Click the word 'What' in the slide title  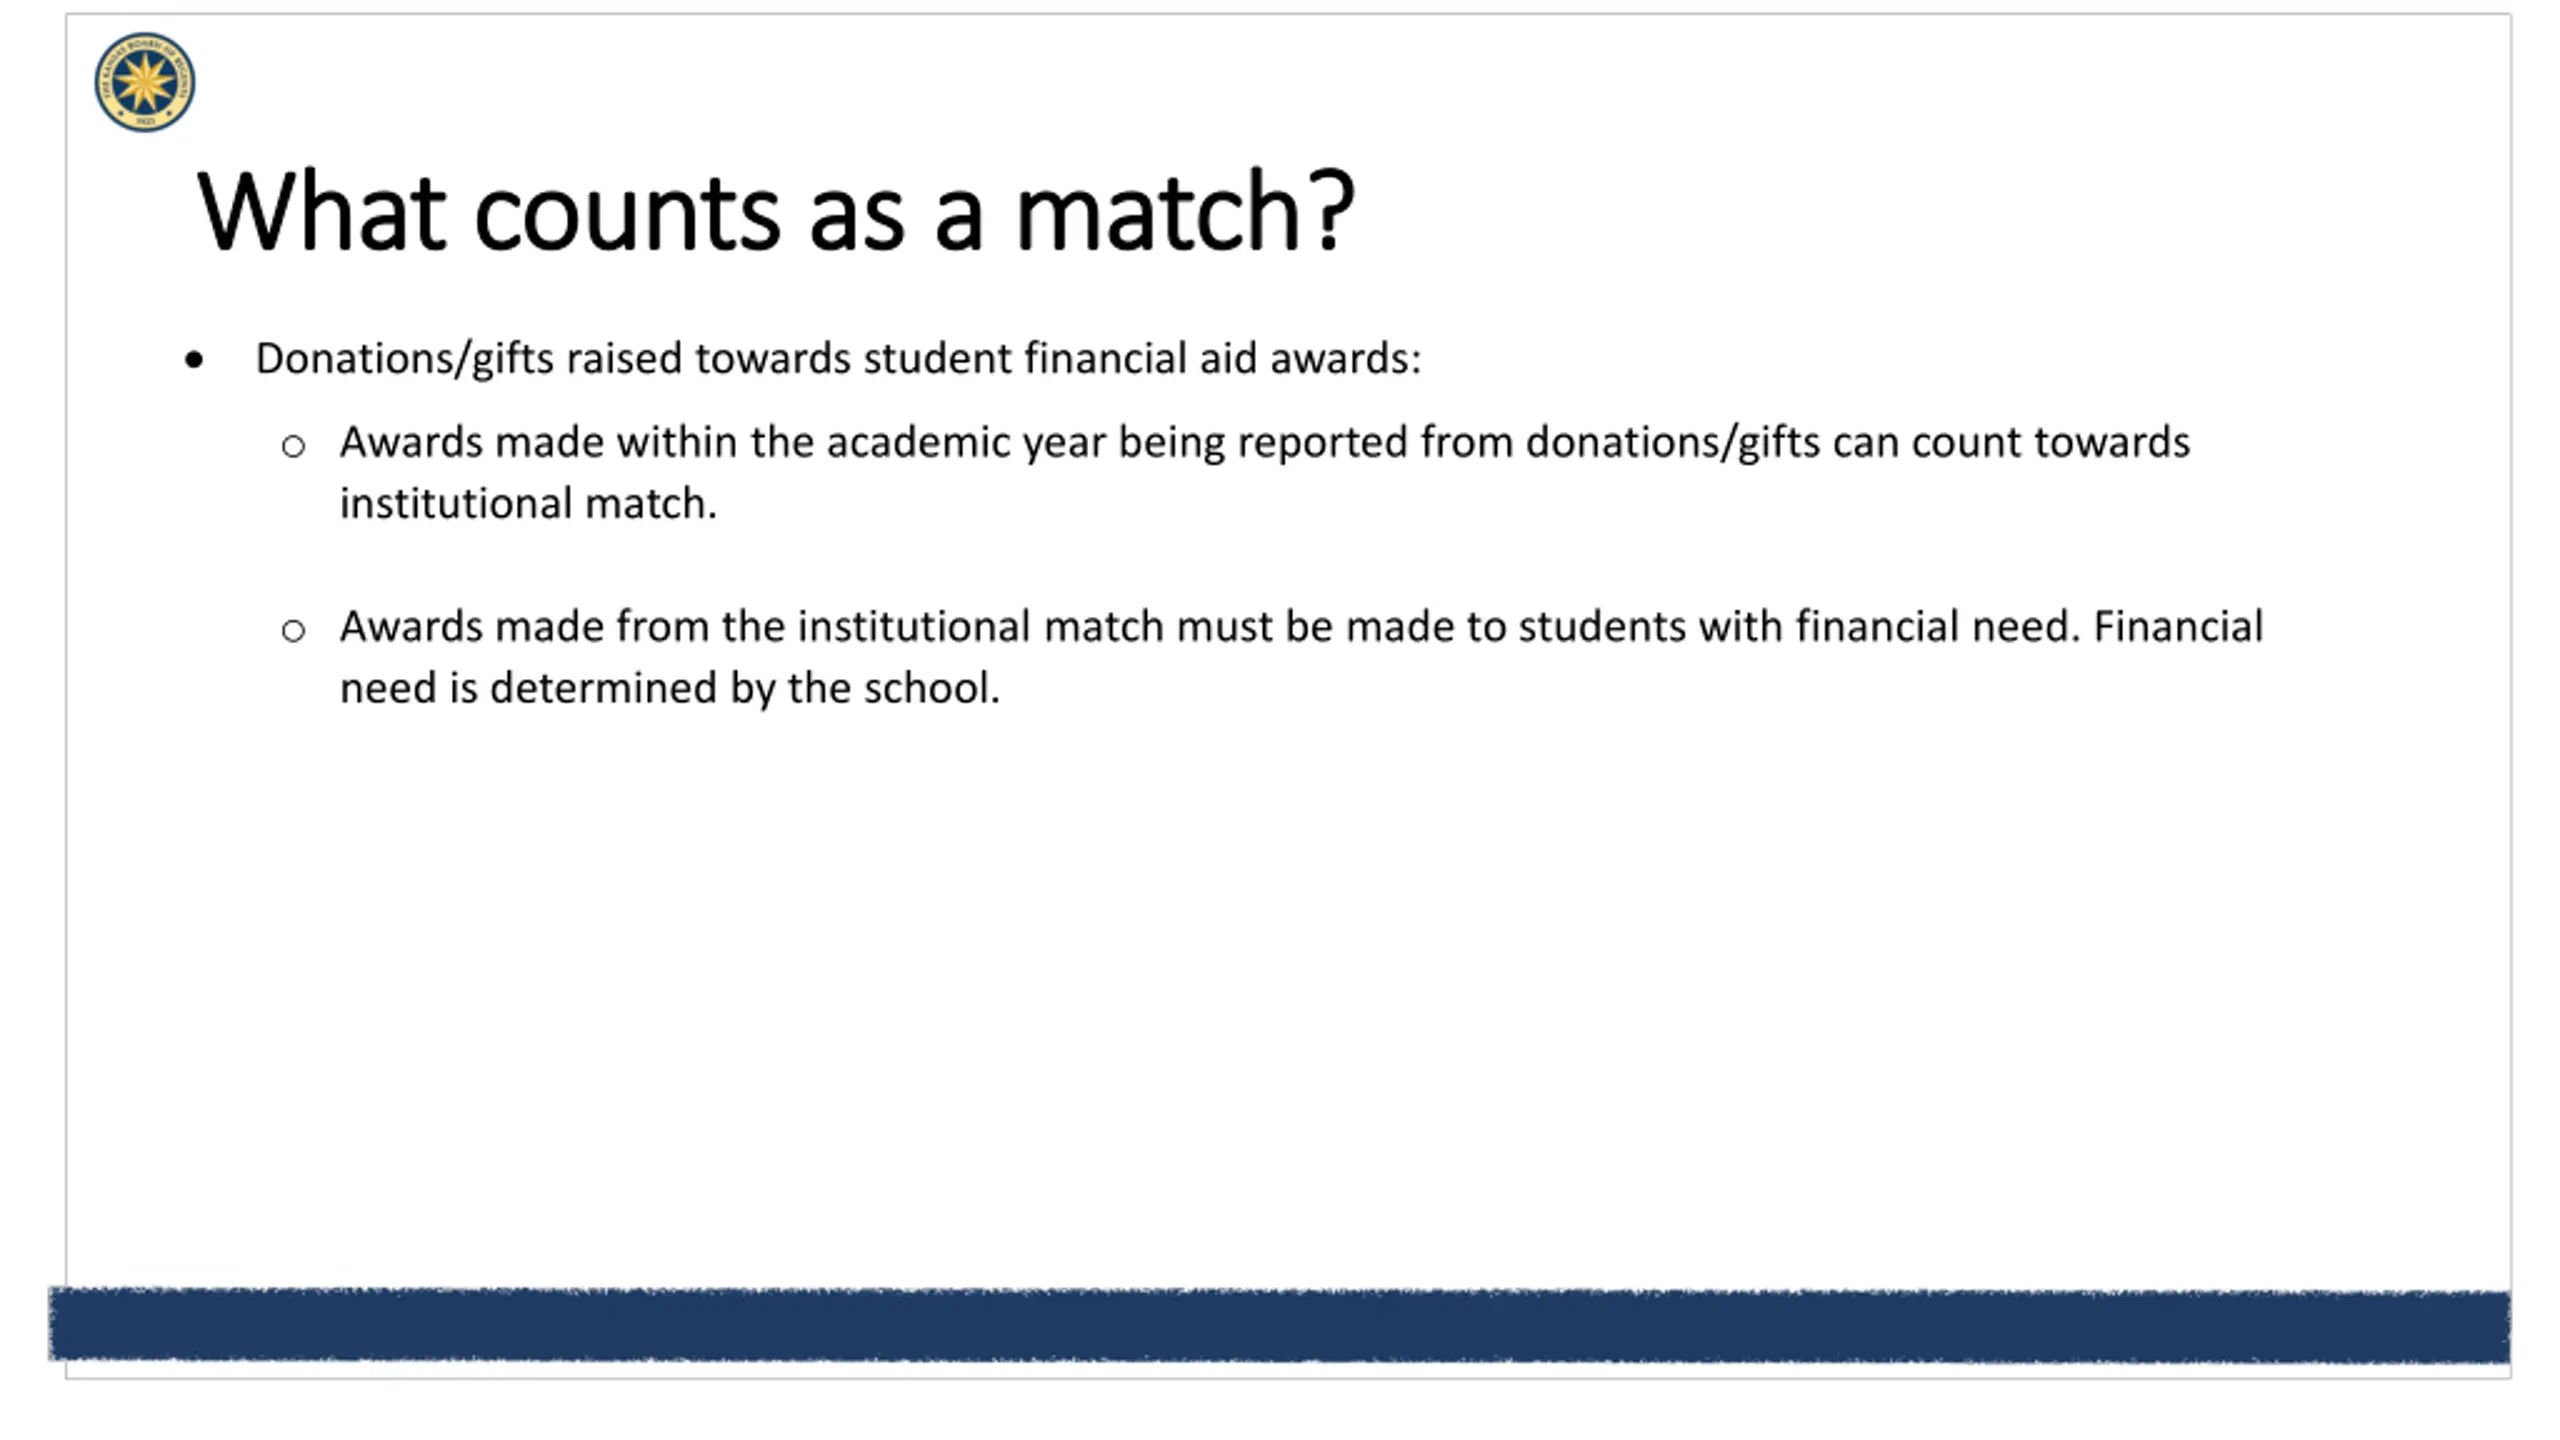click(321, 210)
